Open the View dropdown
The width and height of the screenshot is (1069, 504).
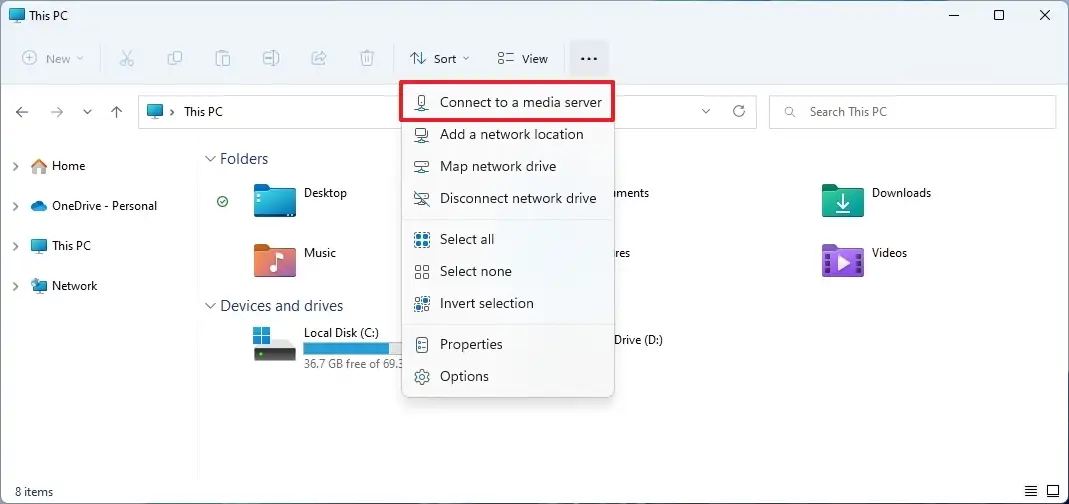coord(523,59)
